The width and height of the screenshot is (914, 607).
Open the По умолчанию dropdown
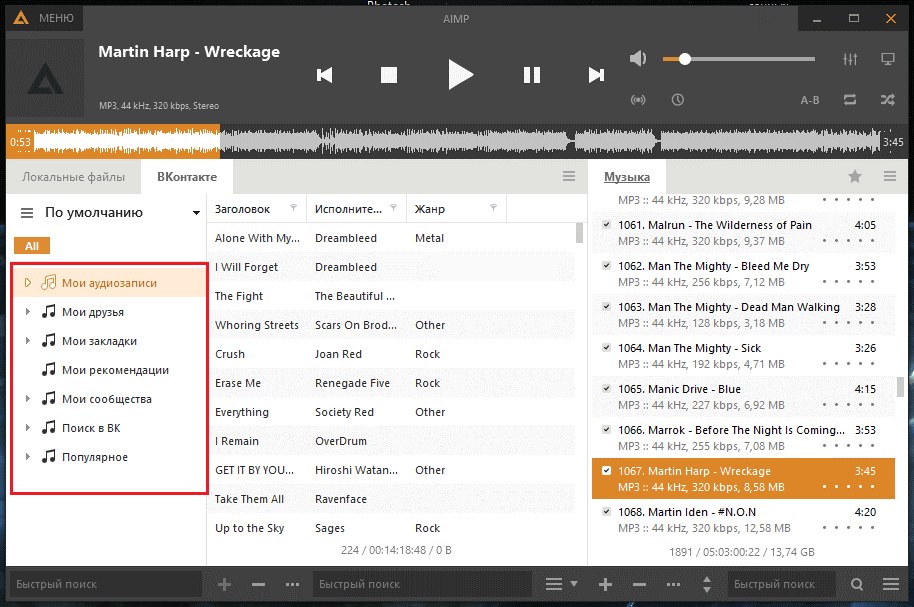[196, 213]
